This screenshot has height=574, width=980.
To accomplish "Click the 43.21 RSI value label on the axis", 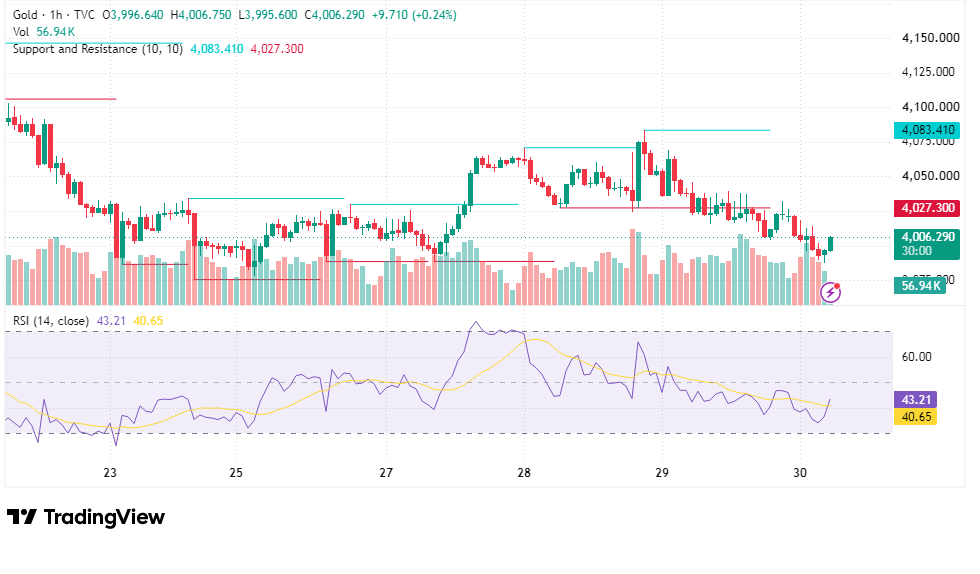I will tap(916, 400).
